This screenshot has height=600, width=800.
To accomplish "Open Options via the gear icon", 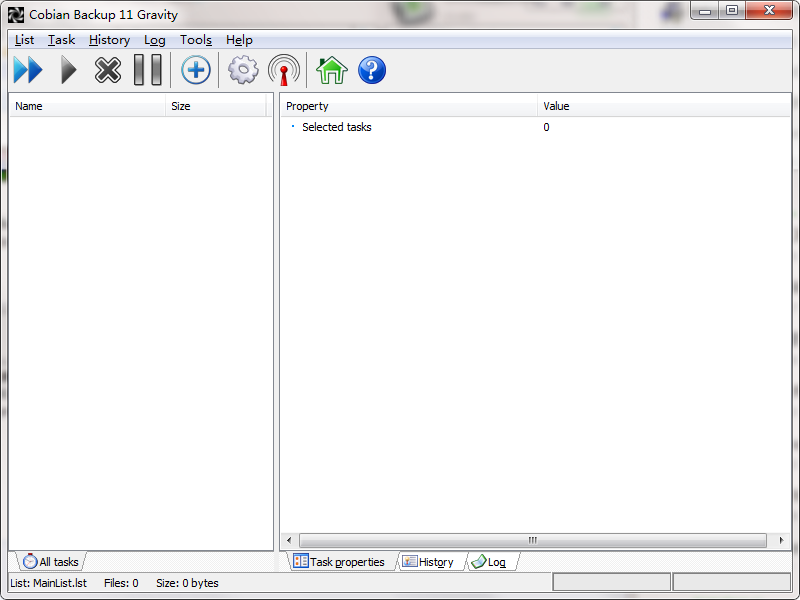I will (243, 70).
